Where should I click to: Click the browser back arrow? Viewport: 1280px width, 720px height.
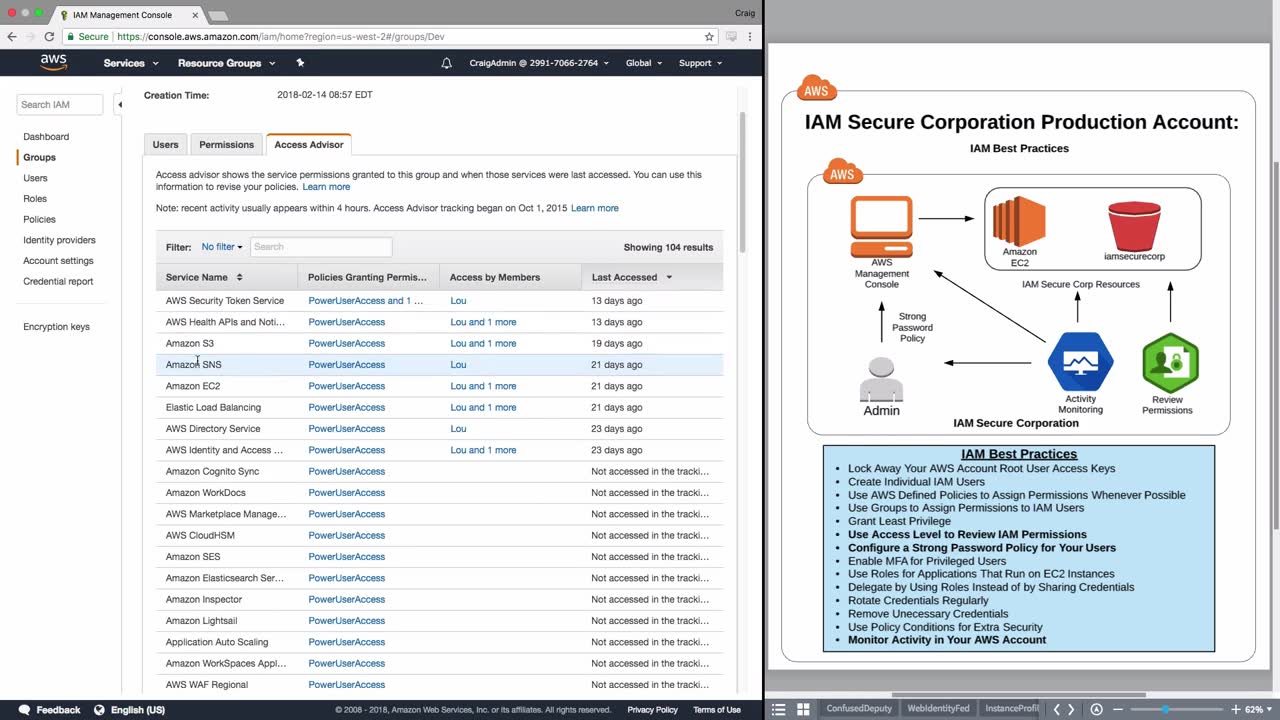pyautogui.click(x=12, y=36)
